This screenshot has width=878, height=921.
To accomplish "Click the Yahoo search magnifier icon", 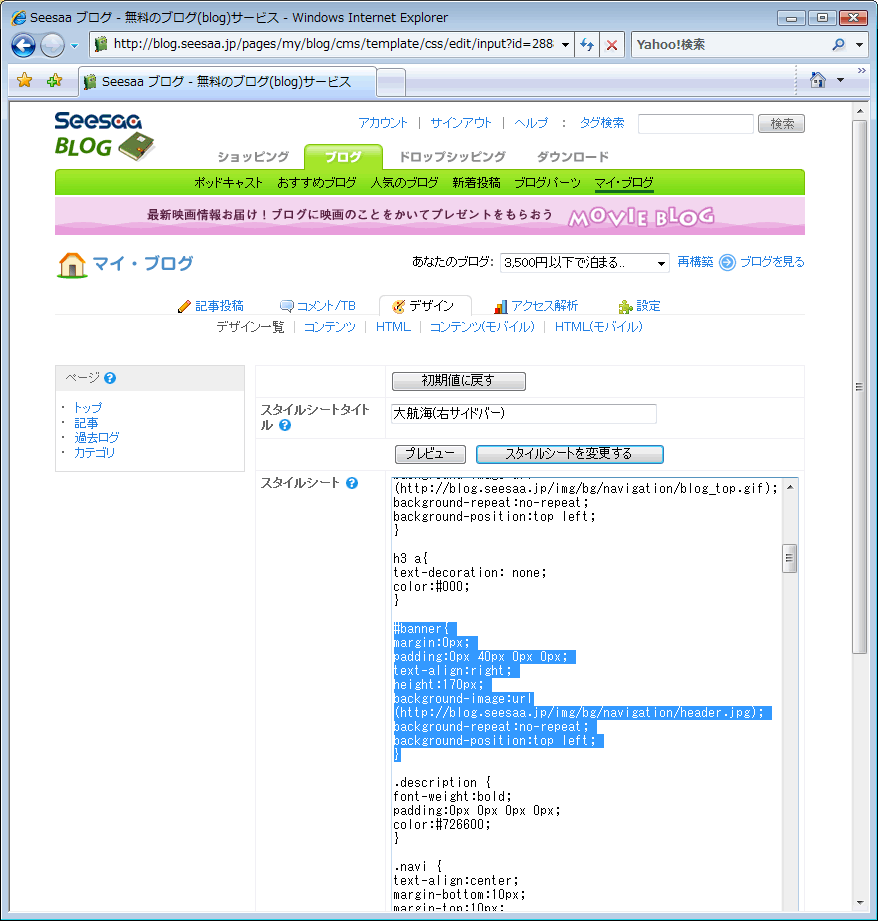I will tap(838, 45).
